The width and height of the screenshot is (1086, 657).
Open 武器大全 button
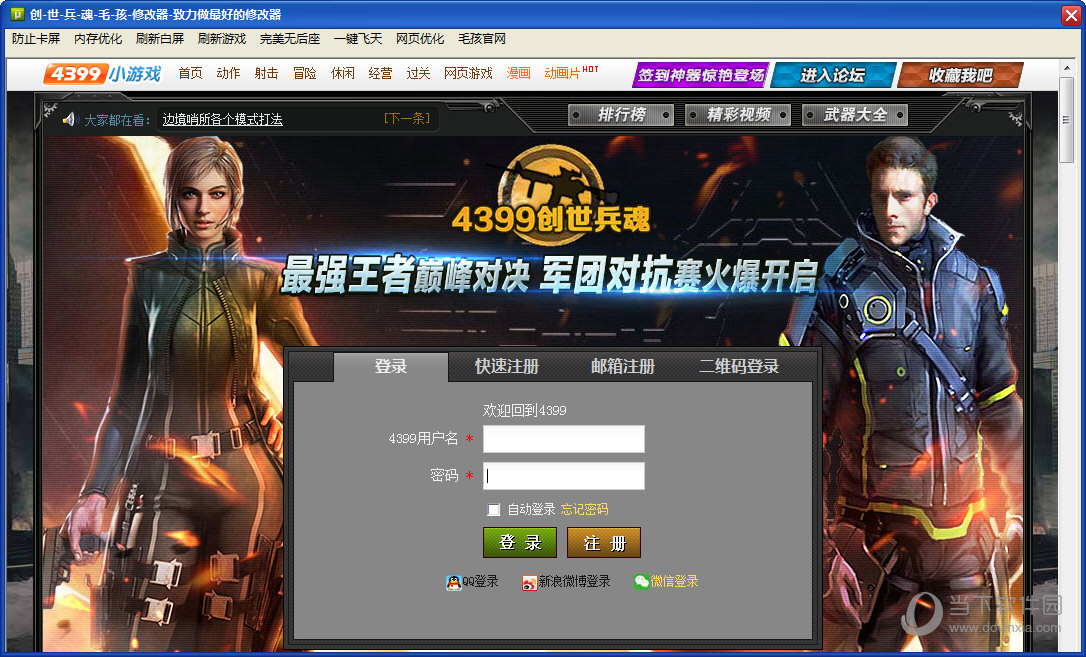coord(855,115)
